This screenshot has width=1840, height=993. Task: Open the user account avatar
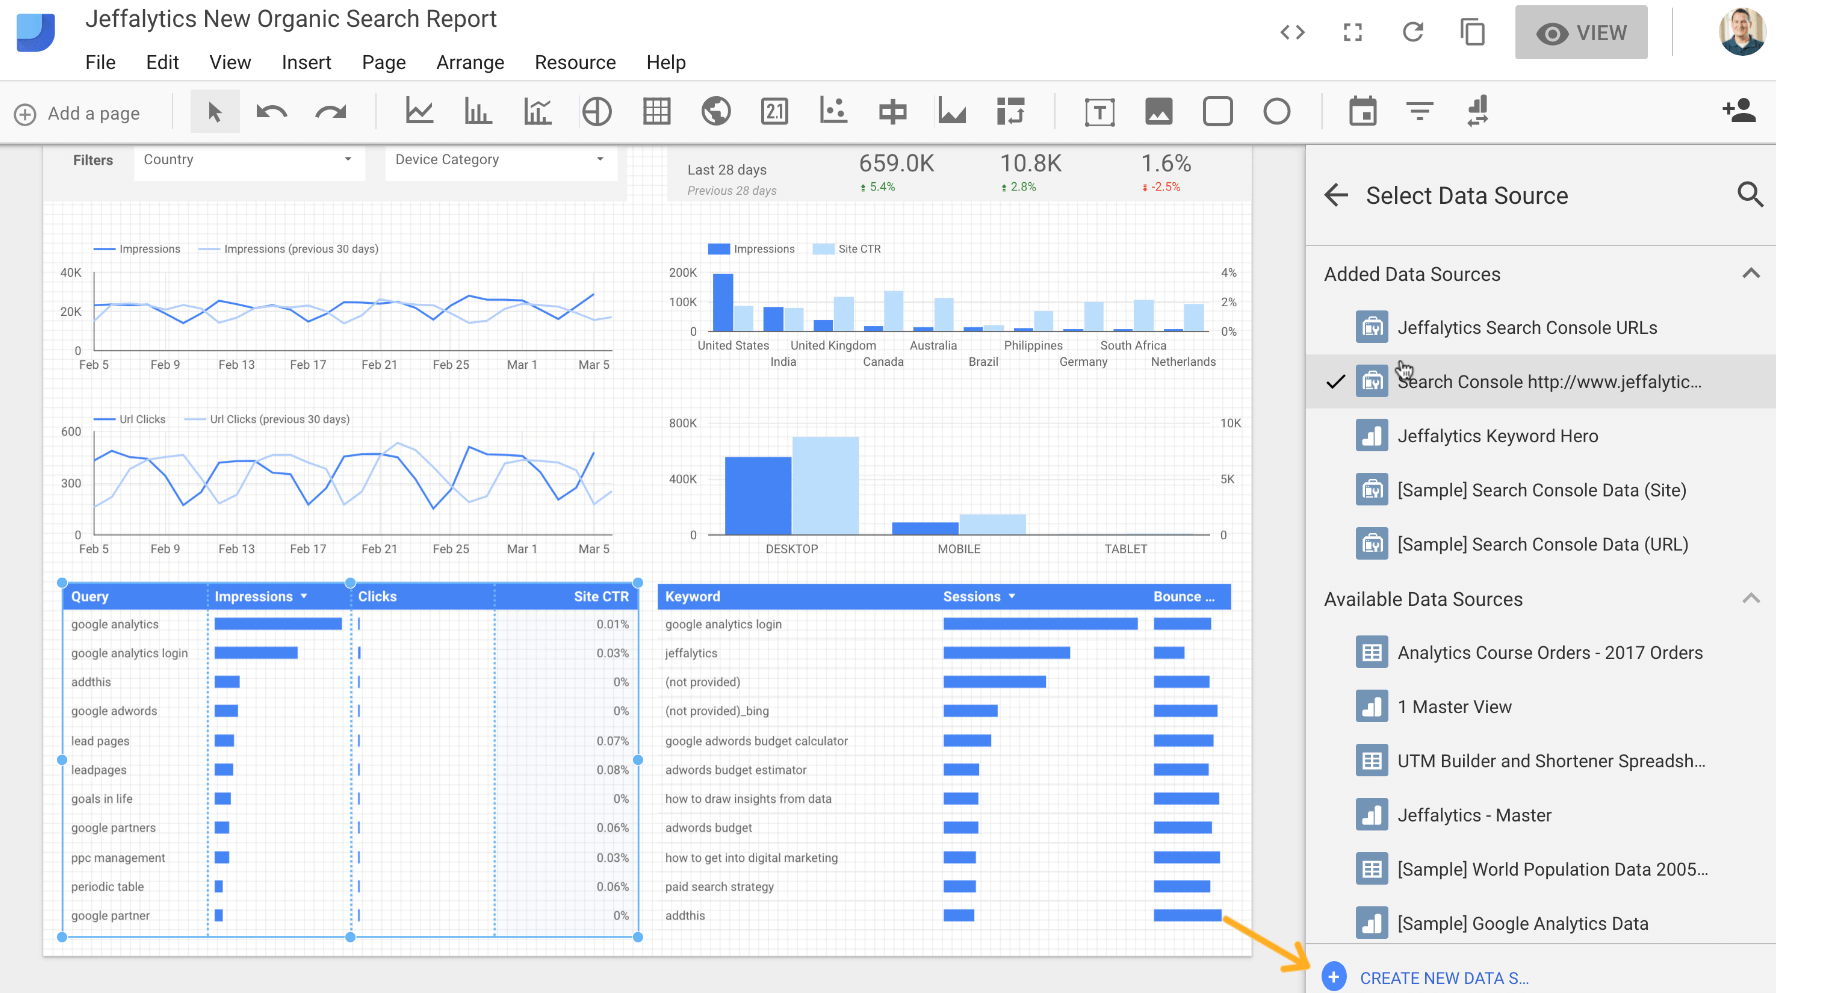[1742, 32]
